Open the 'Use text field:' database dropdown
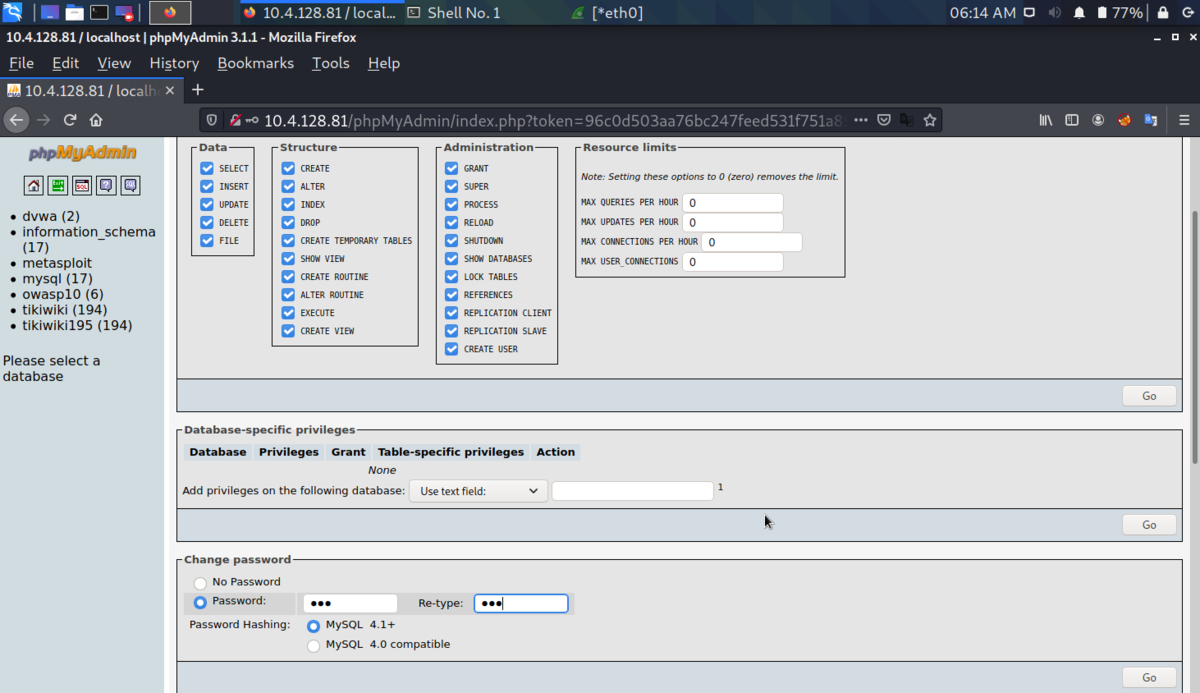This screenshot has width=1200, height=693. (x=478, y=491)
